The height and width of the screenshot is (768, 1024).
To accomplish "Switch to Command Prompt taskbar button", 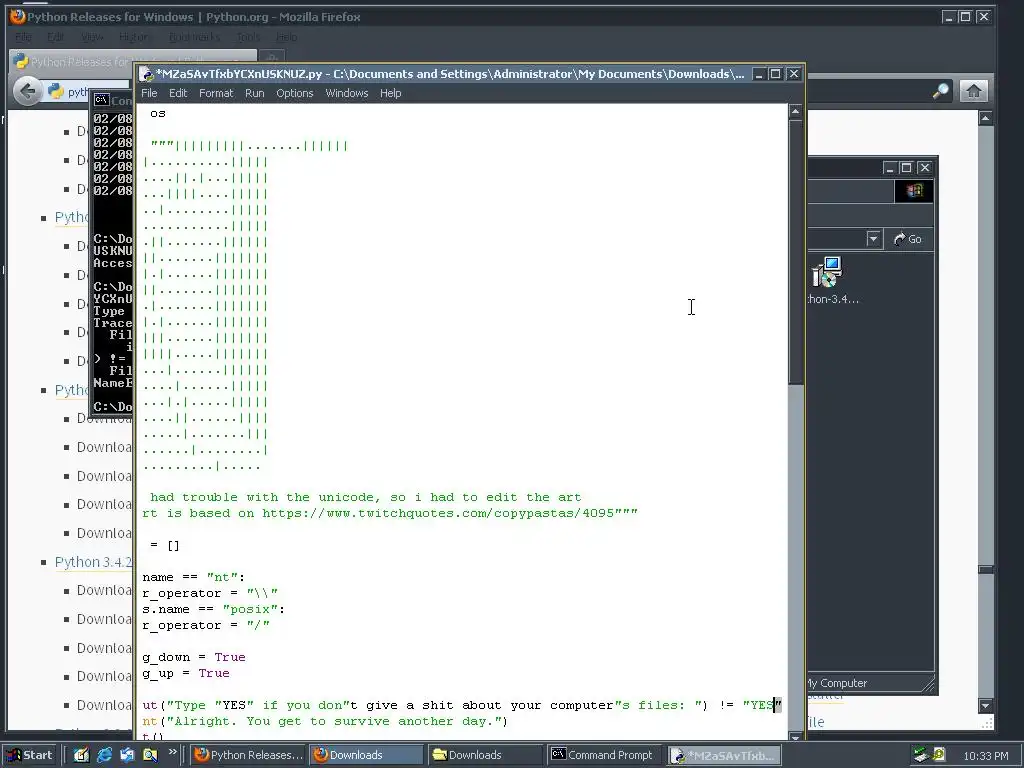I will (604, 755).
